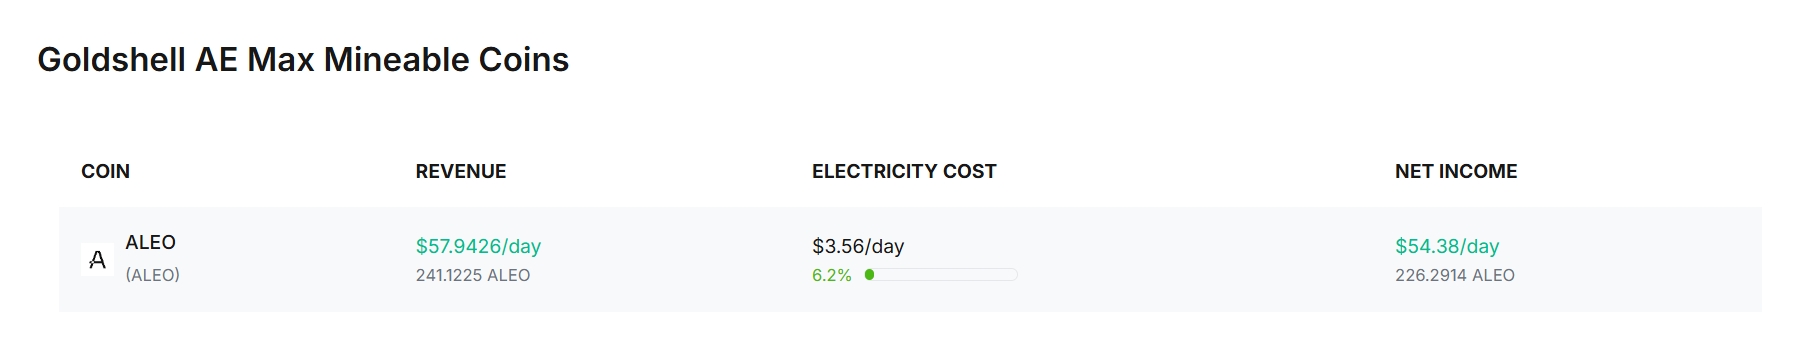The height and width of the screenshot is (362, 1811).
Task: Click the green dot on electricity bar
Action: [x=869, y=274]
